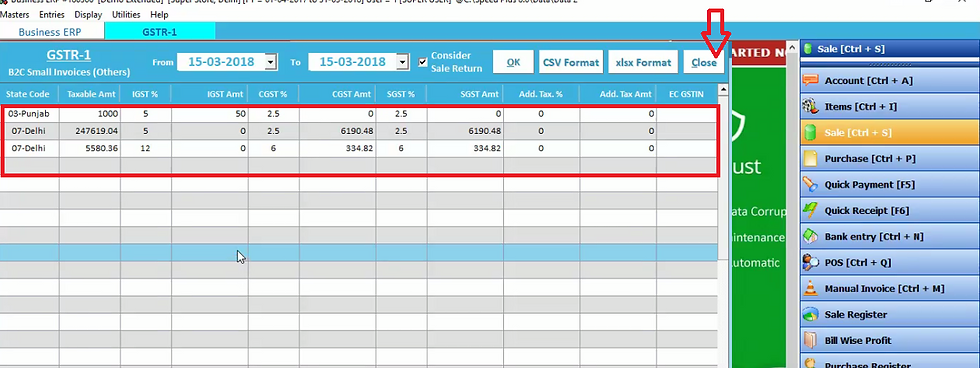Open Items [Ctrl + I] button

click(x=889, y=107)
